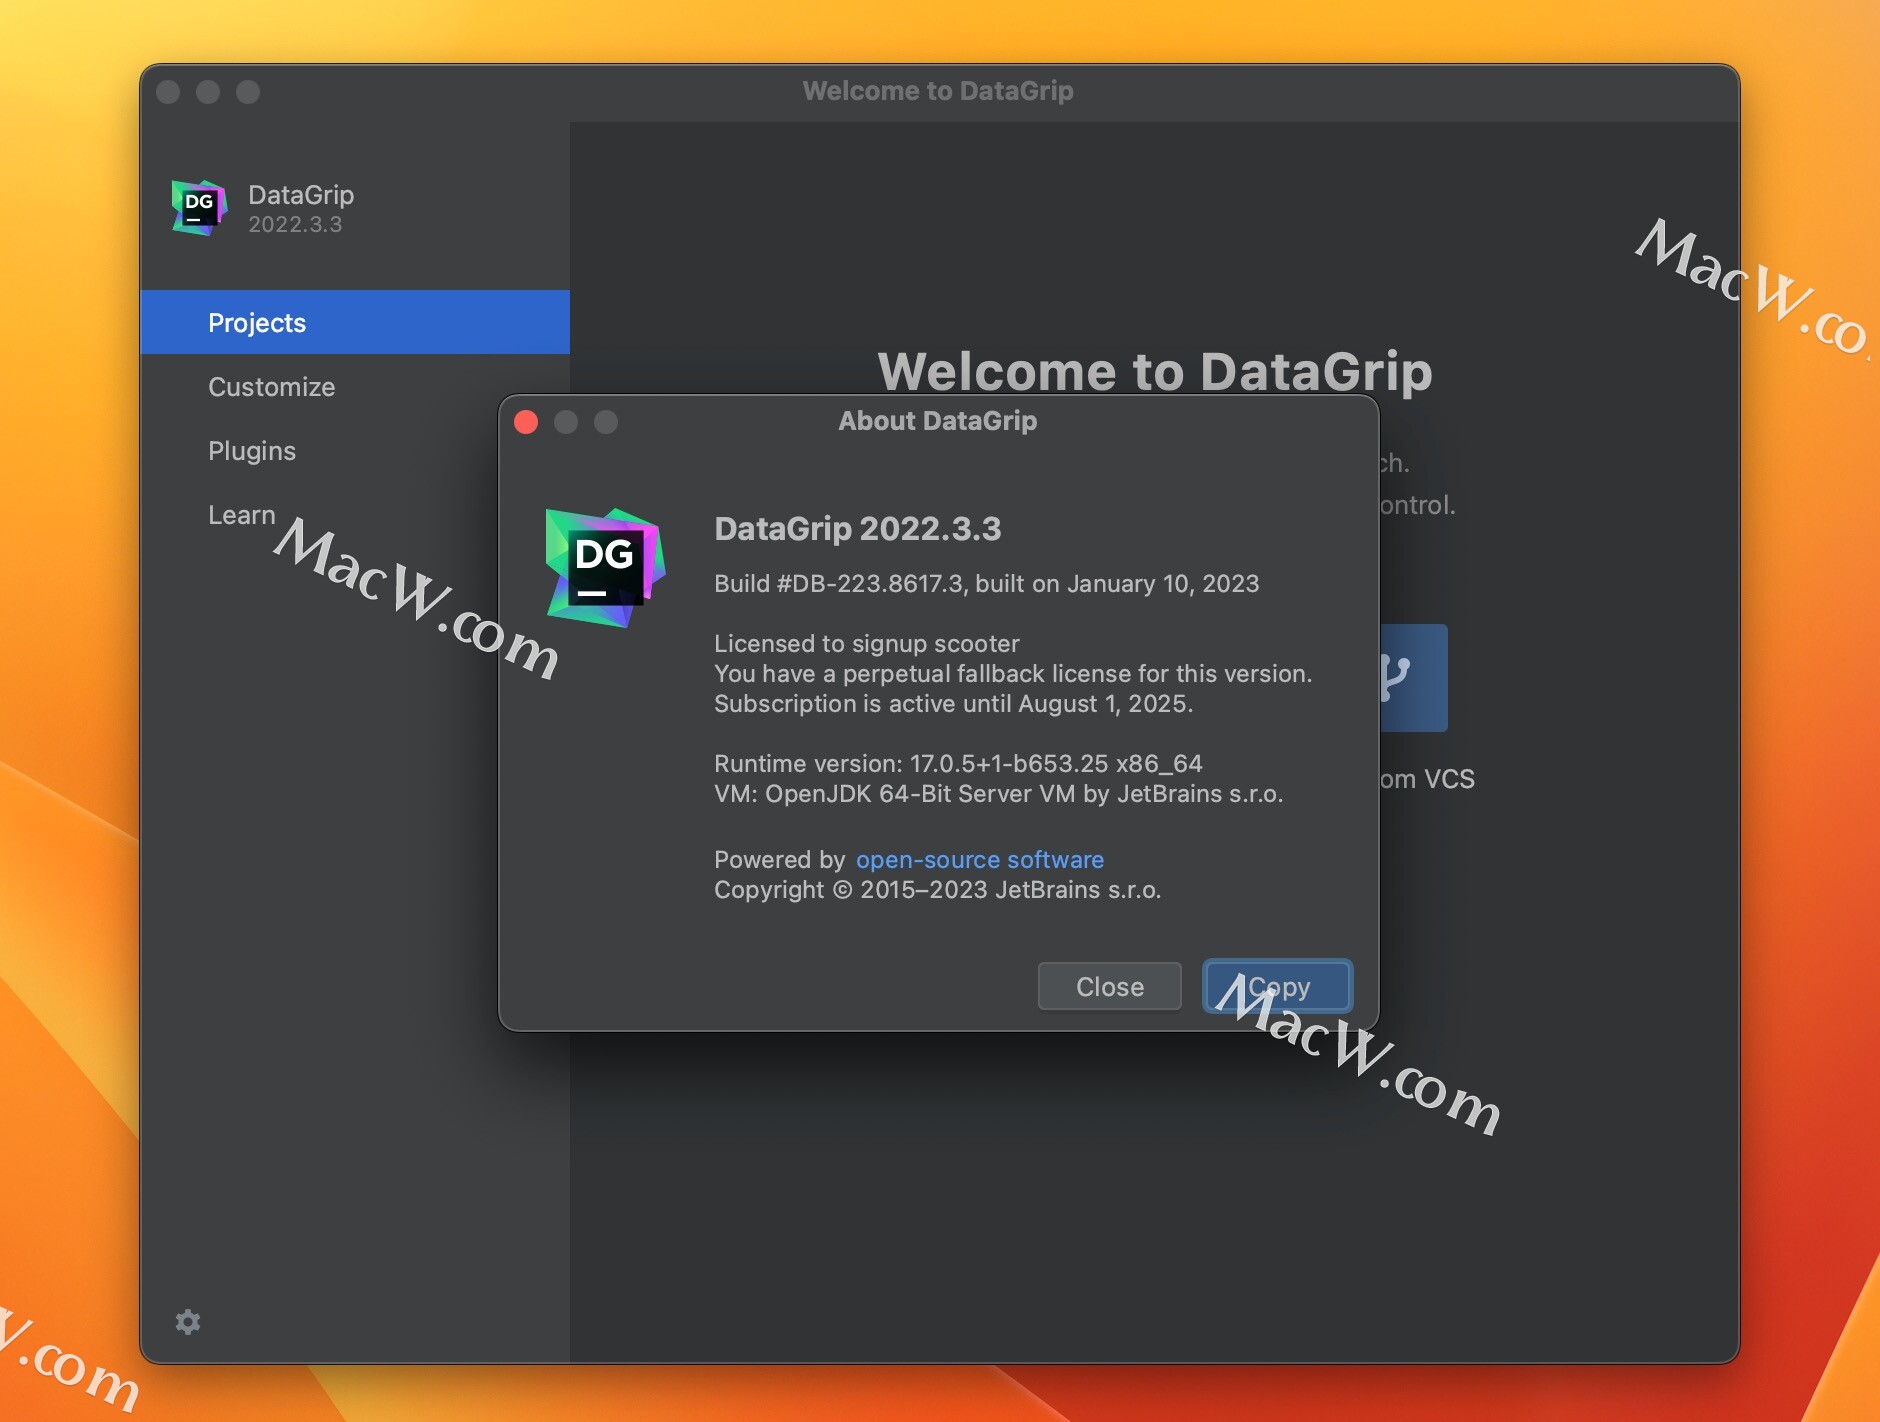Close the About DataGrip dialog with the red button
Image resolution: width=1880 pixels, height=1422 pixels.
(x=526, y=422)
